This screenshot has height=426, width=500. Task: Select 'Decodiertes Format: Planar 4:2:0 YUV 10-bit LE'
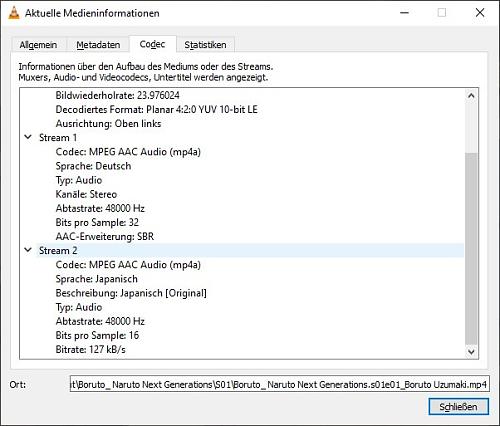(156, 109)
